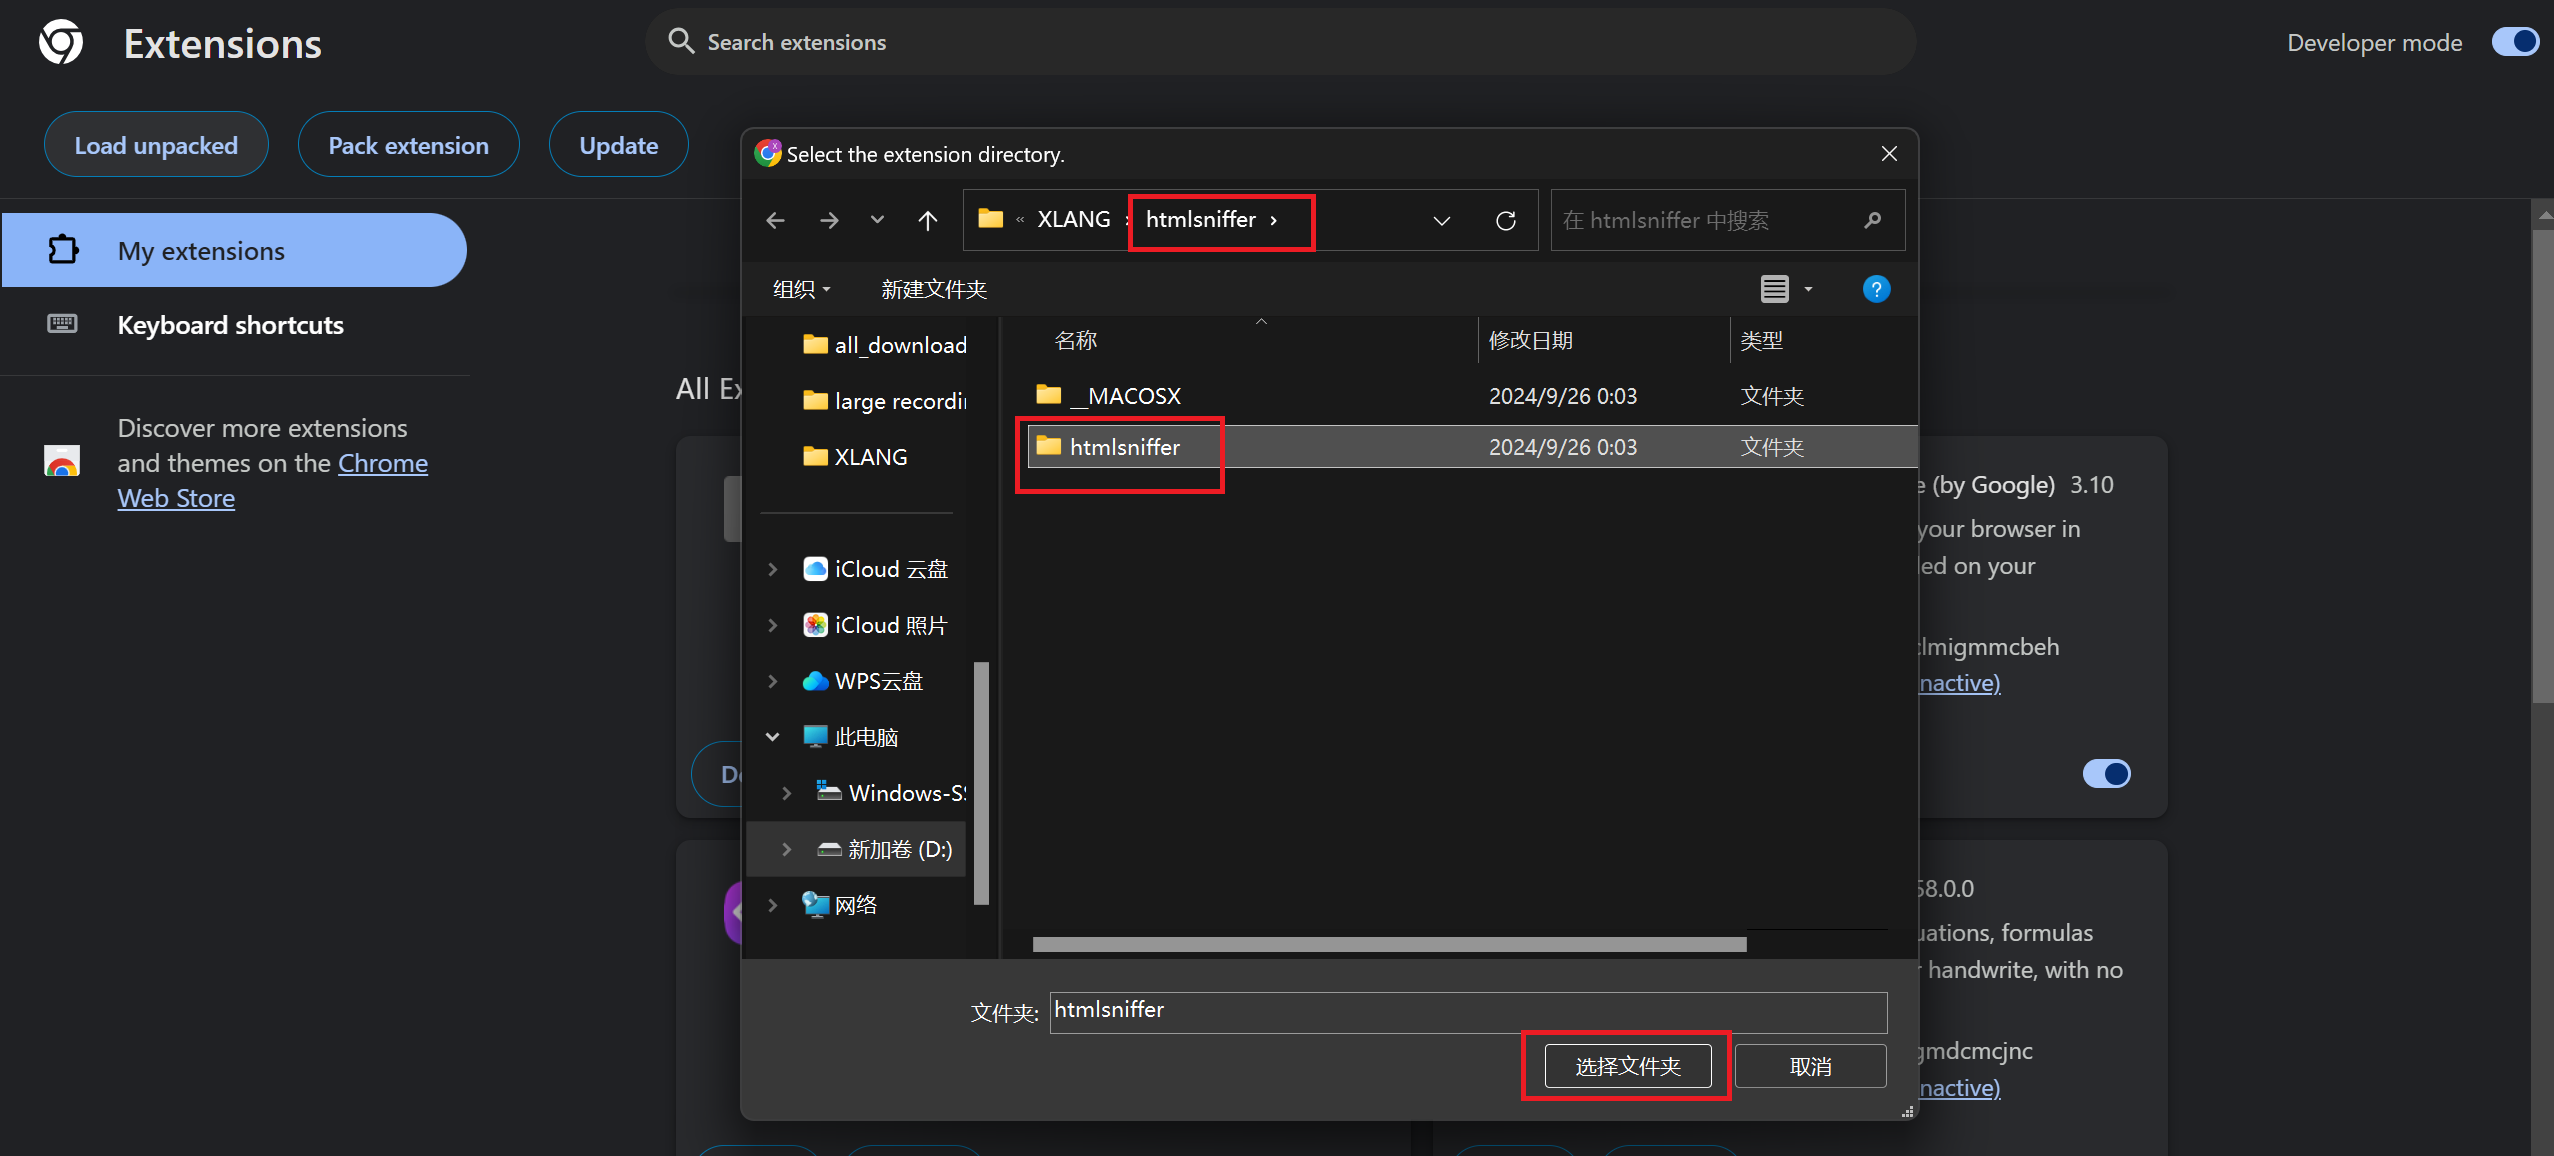Click the back arrow in file dialog
The image size is (2554, 1156).
click(x=775, y=220)
